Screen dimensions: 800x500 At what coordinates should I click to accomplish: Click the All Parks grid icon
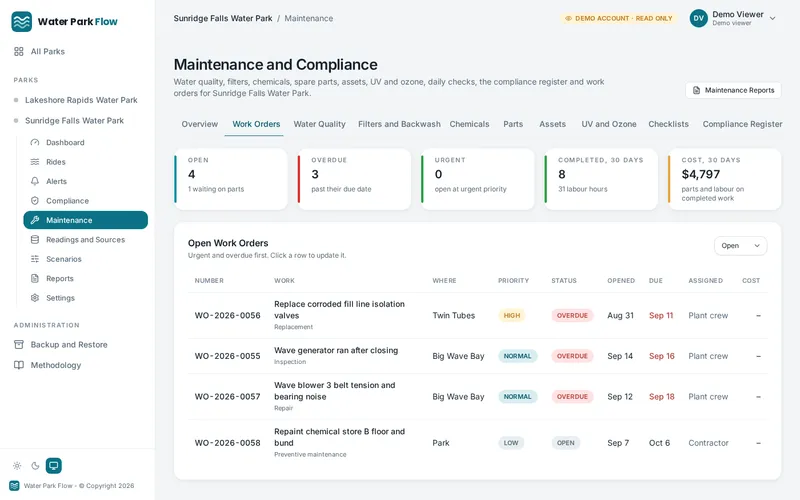click(19, 52)
